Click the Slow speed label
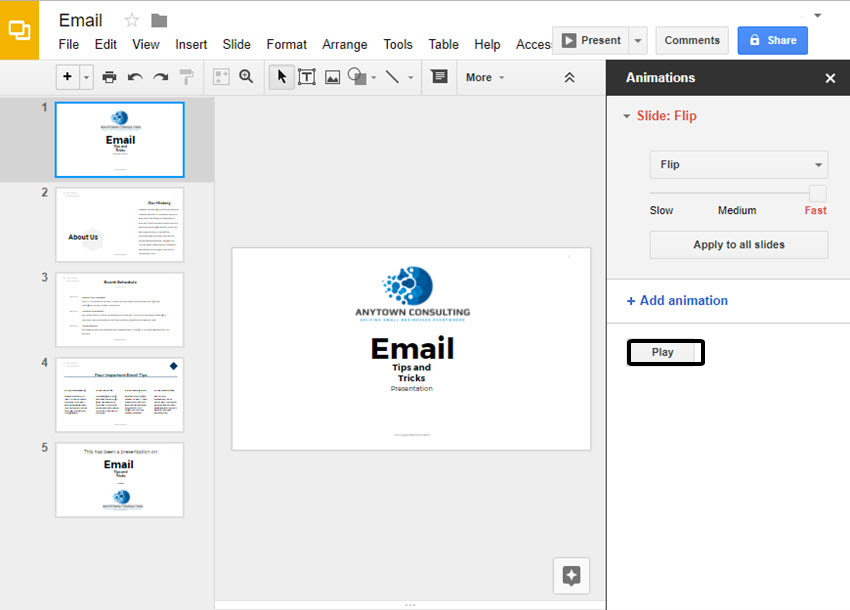 coord(661,210)
